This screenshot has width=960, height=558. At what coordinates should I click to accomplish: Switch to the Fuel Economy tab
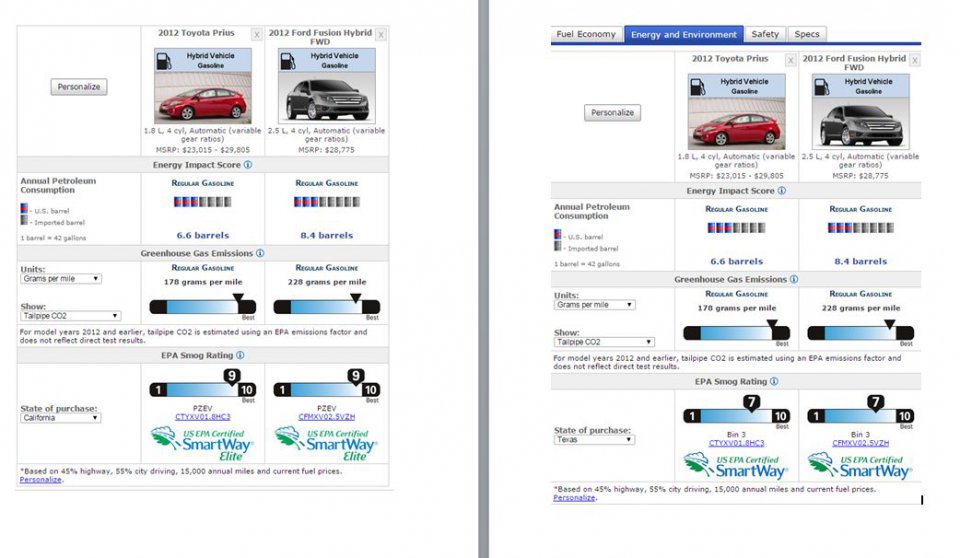585,35
